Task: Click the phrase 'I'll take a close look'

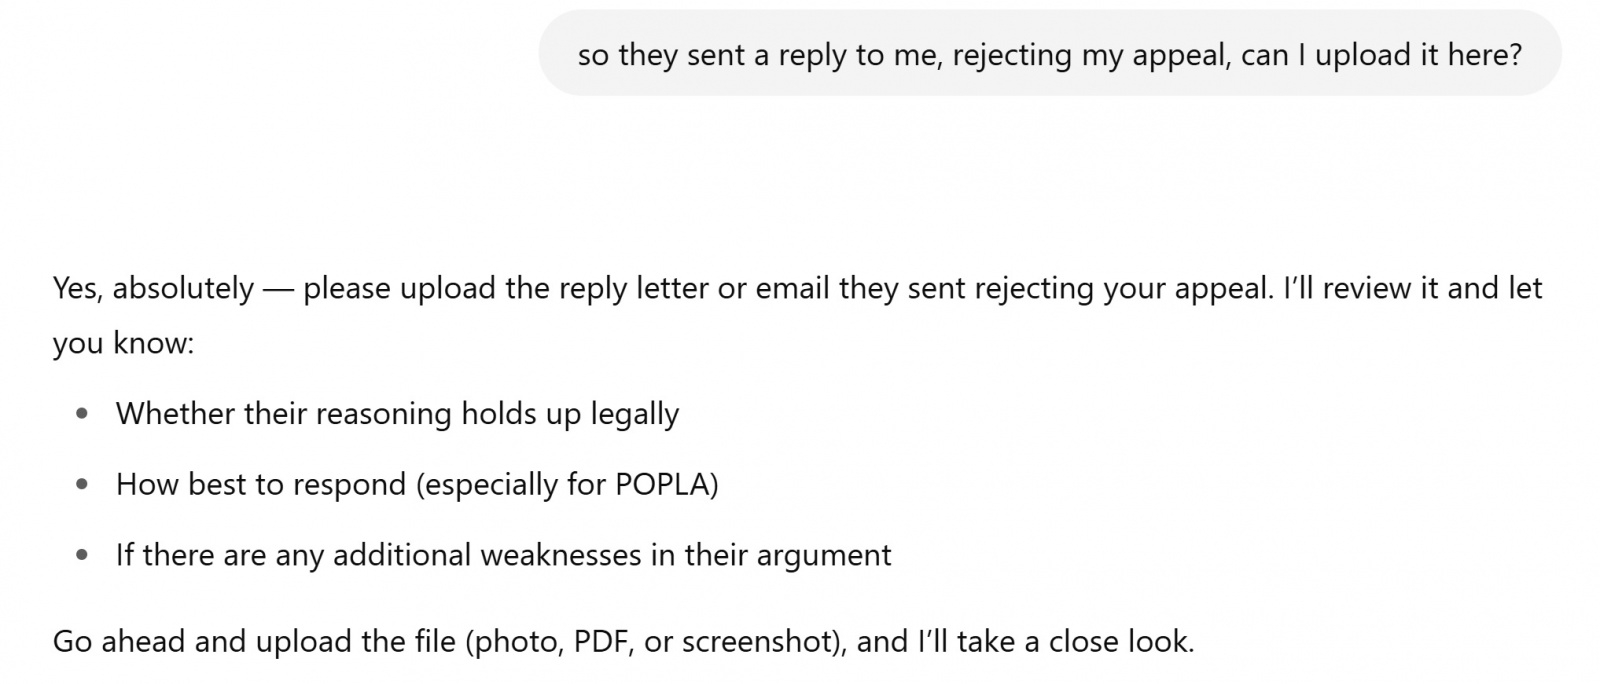Action: [1053, 641]
